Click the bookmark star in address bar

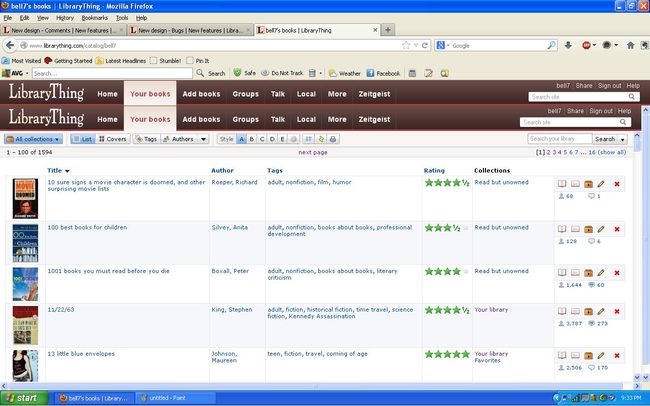click(x=406, y=45)
